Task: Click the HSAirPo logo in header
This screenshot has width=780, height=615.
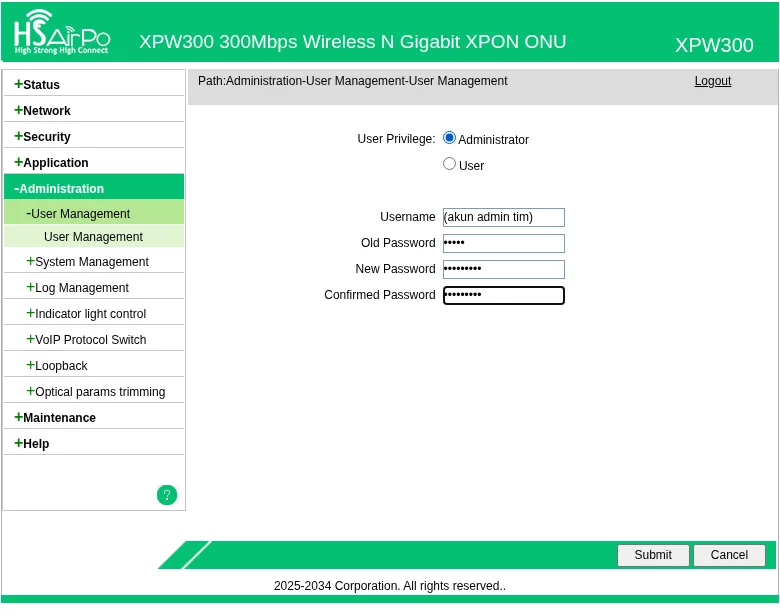Action: pyautogui.click(x=62, y=33)
